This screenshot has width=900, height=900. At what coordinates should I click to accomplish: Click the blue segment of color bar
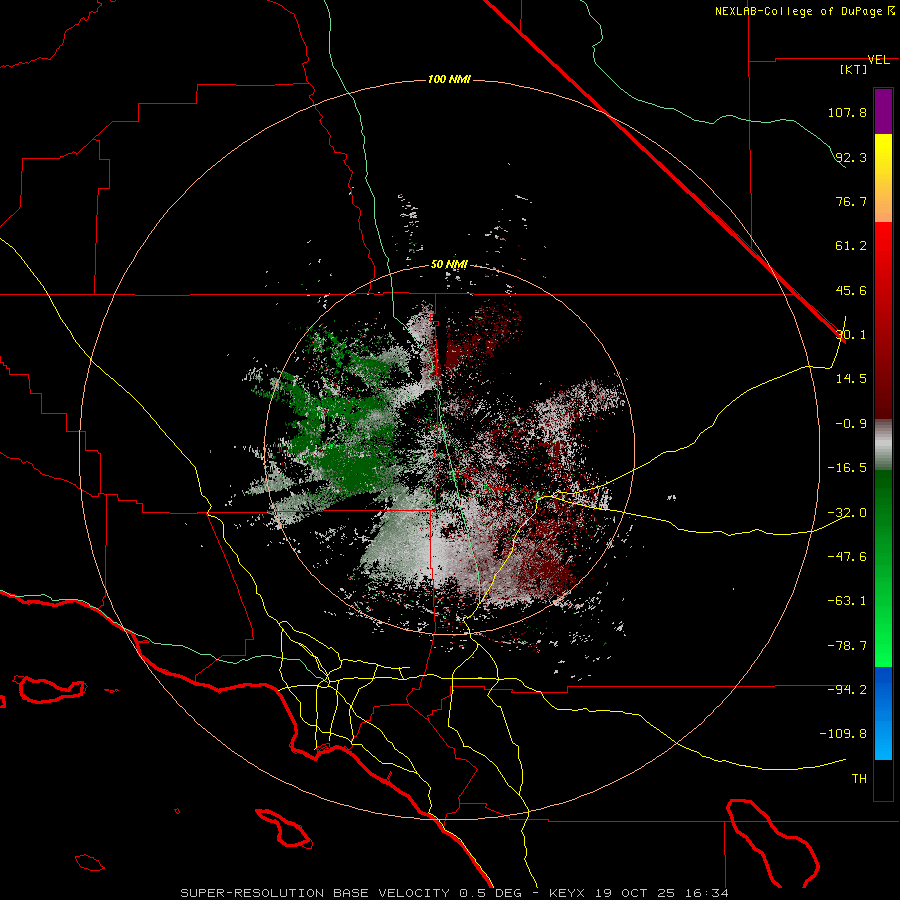click(x=883, y=713)
